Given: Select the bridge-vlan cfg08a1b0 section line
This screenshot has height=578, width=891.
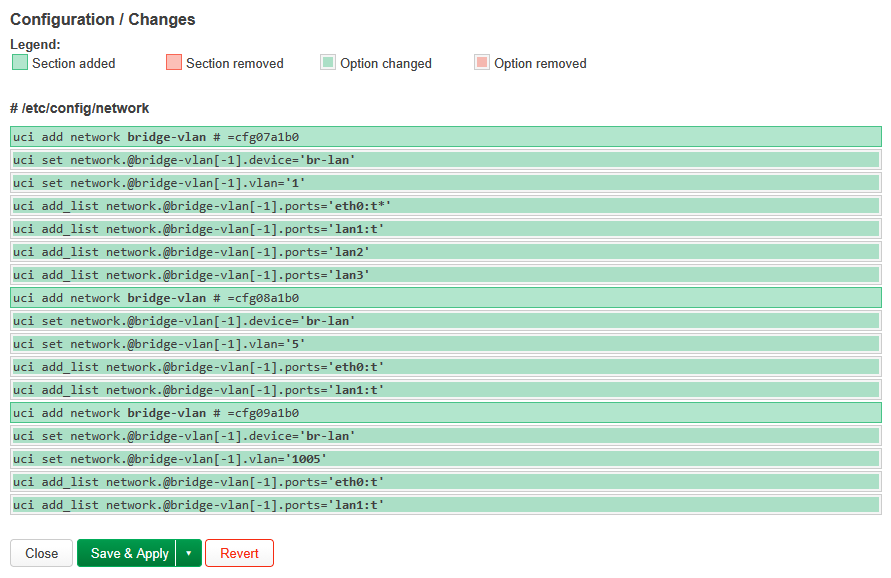Looking at the screenshot, I should pos(445,298).
